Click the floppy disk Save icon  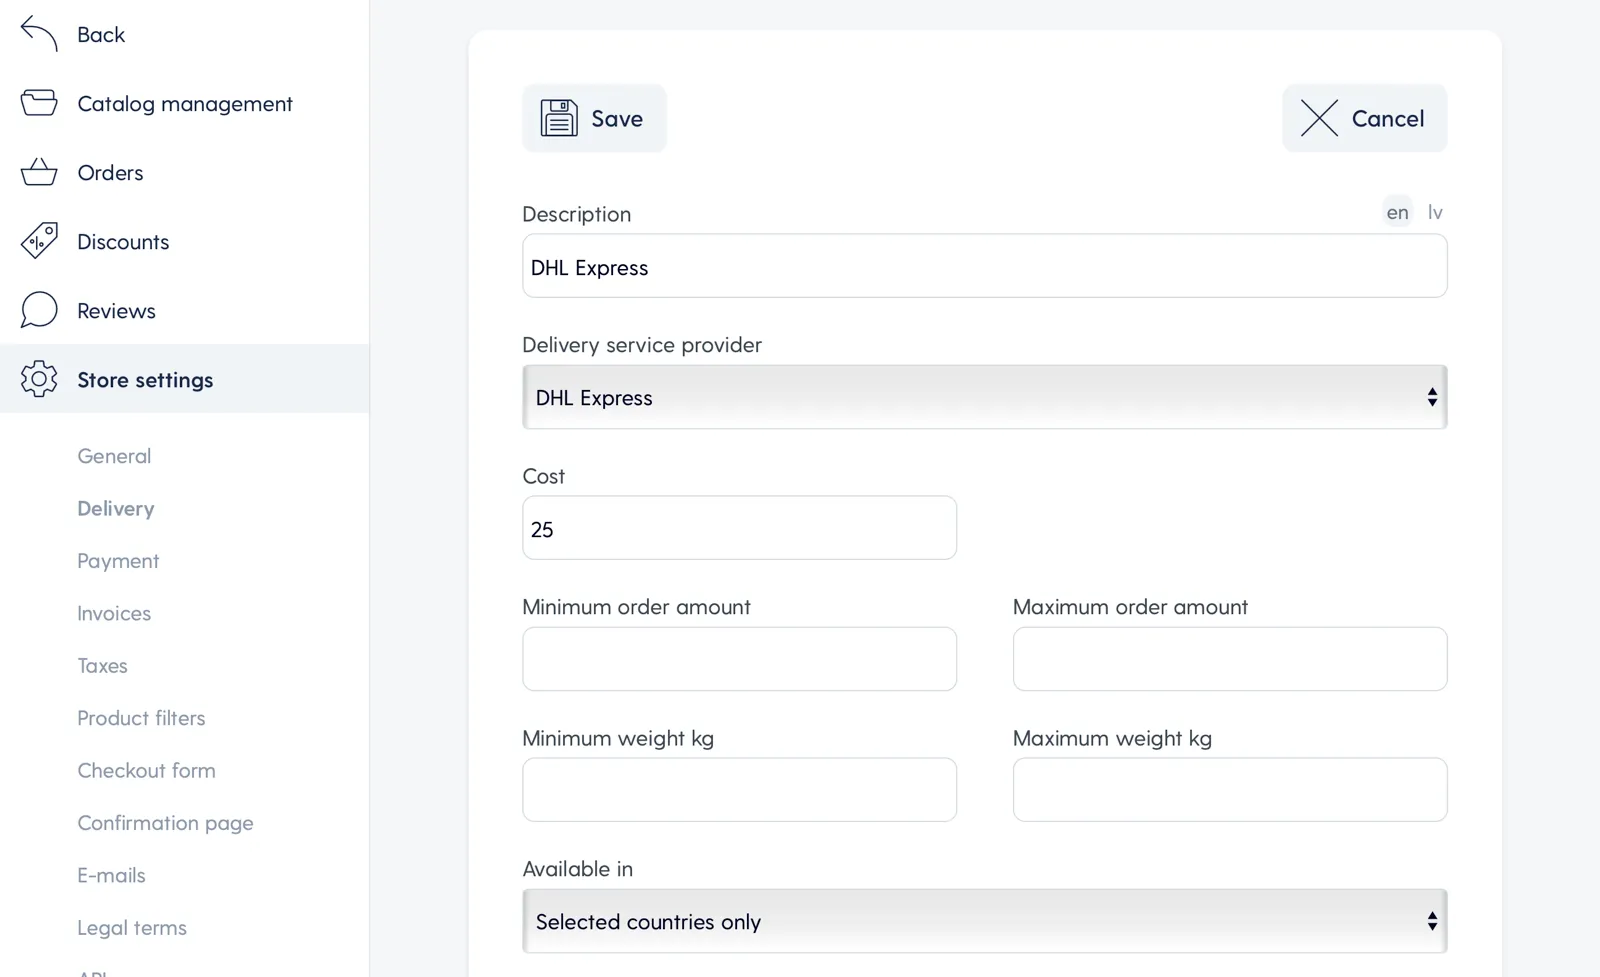[x=559, y=118]
